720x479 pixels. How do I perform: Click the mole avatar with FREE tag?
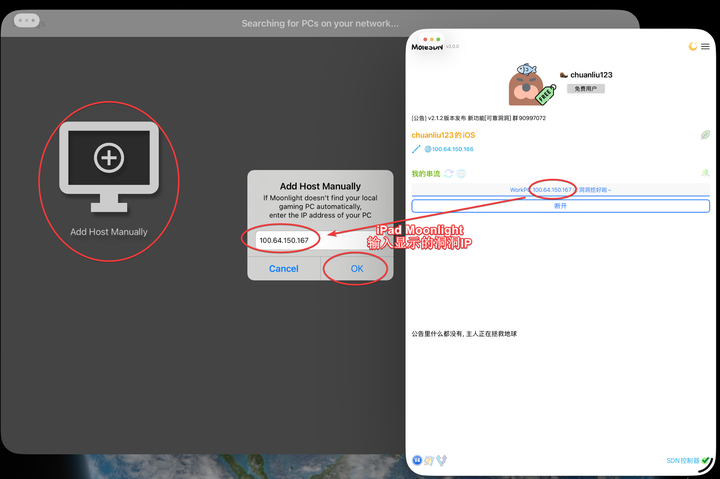coord(531,85)
